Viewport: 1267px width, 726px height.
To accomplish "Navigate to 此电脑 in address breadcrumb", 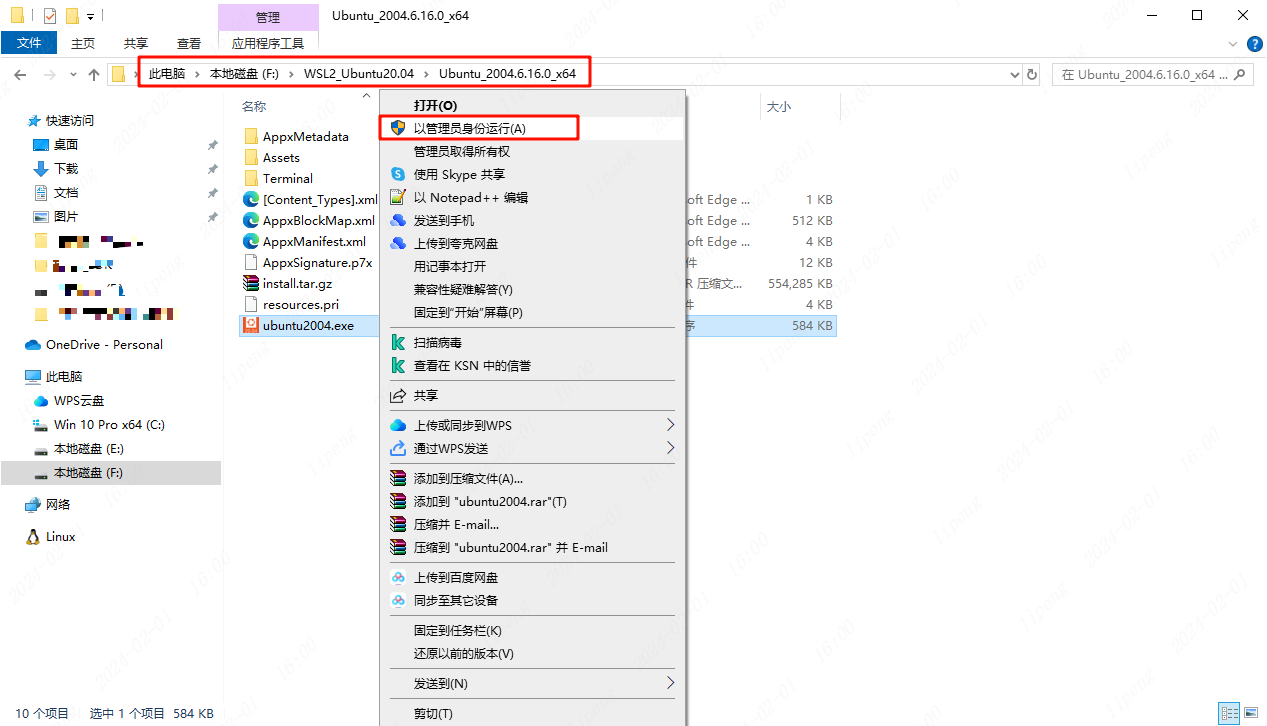I will coord(167,74).
